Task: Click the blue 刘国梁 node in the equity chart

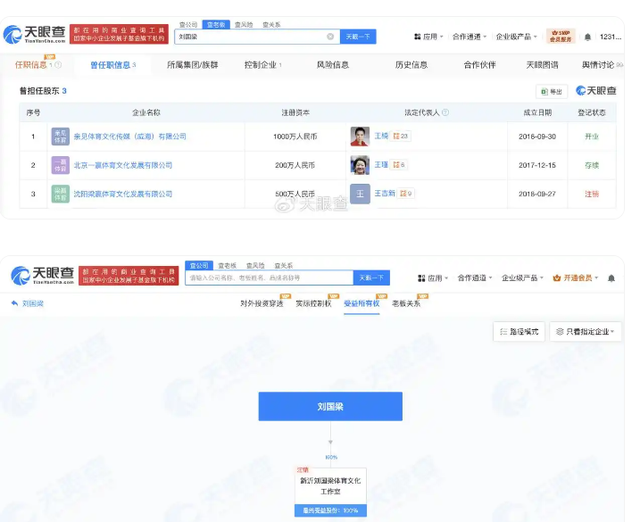Action: (330, 406)
